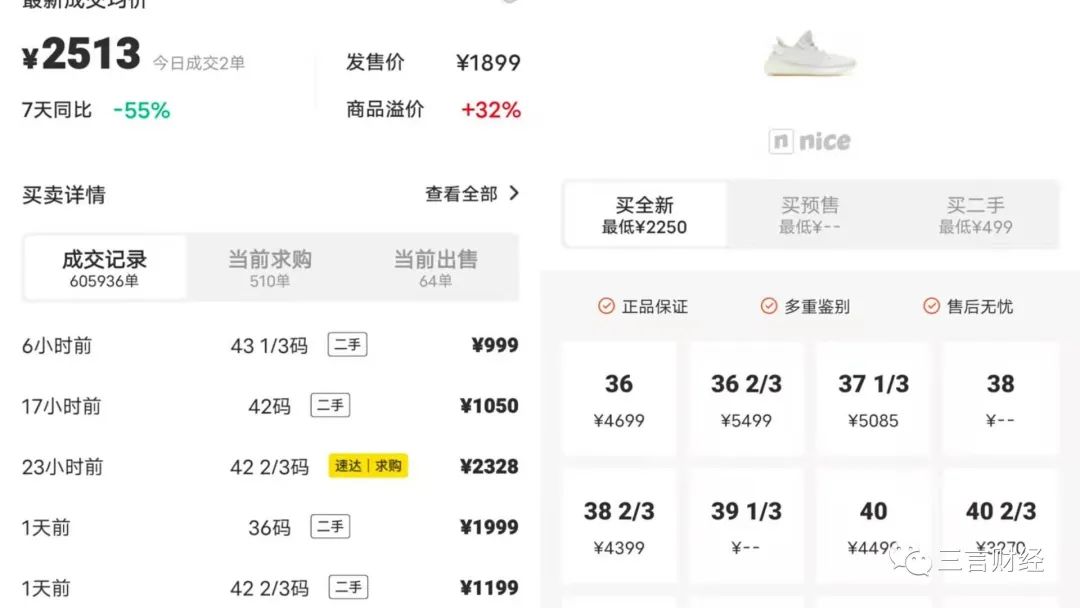This screenshot has height=608, width=1080.
Task: Click the 二手 tag beside ¥999 record
Action: click(x=347, y=345)
